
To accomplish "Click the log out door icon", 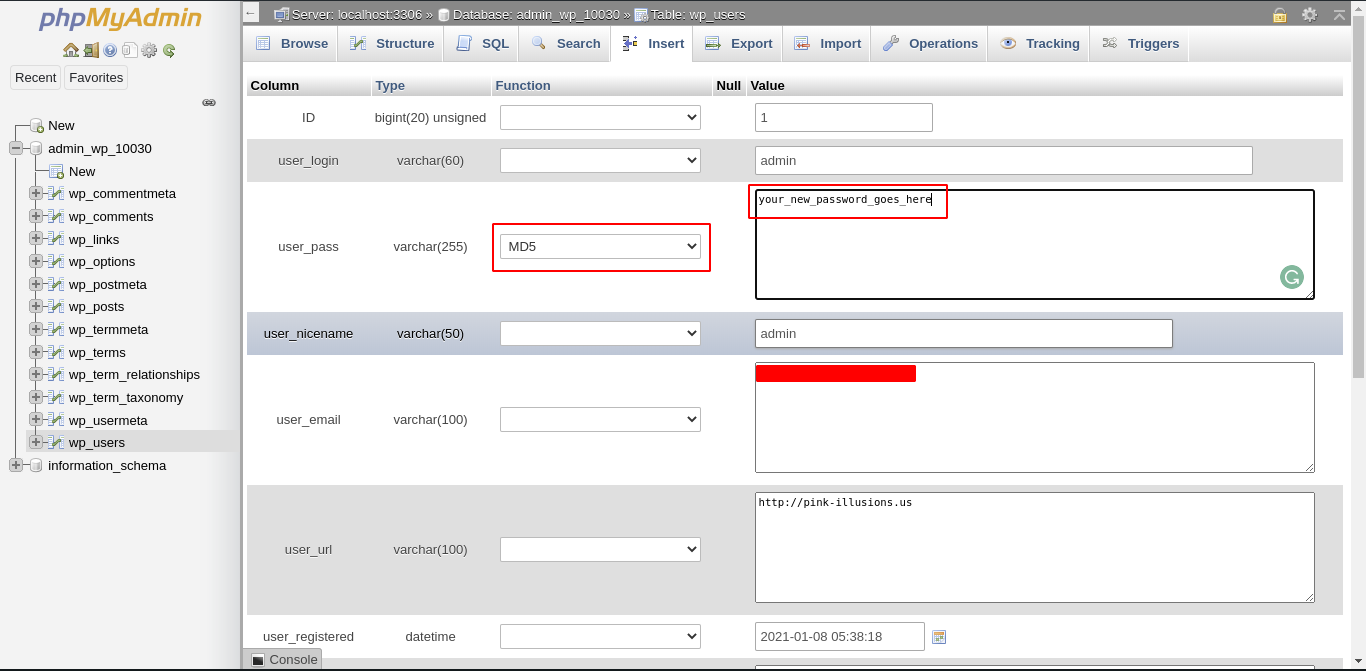I will tap(91, 50).
